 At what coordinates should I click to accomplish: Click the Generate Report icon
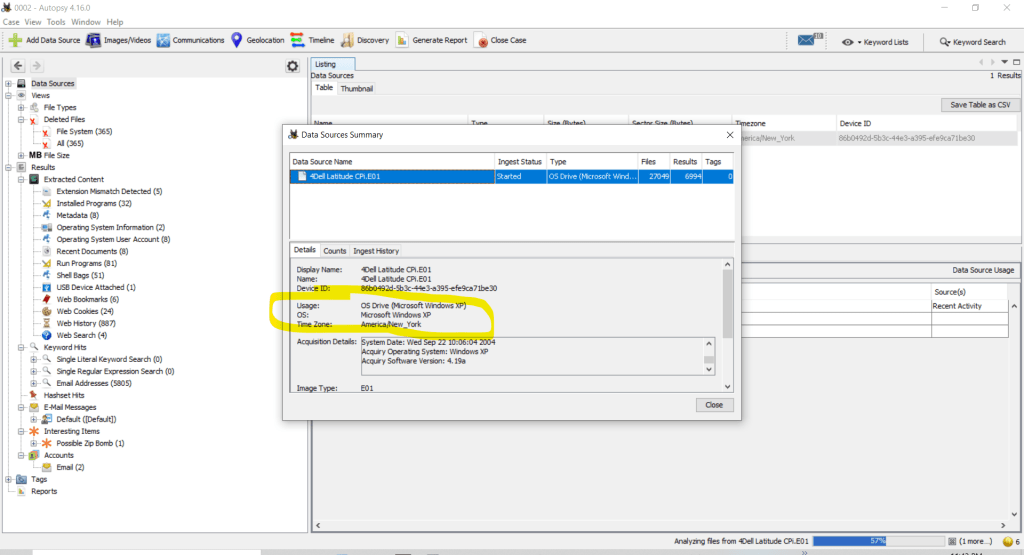(x=401, y=41)
